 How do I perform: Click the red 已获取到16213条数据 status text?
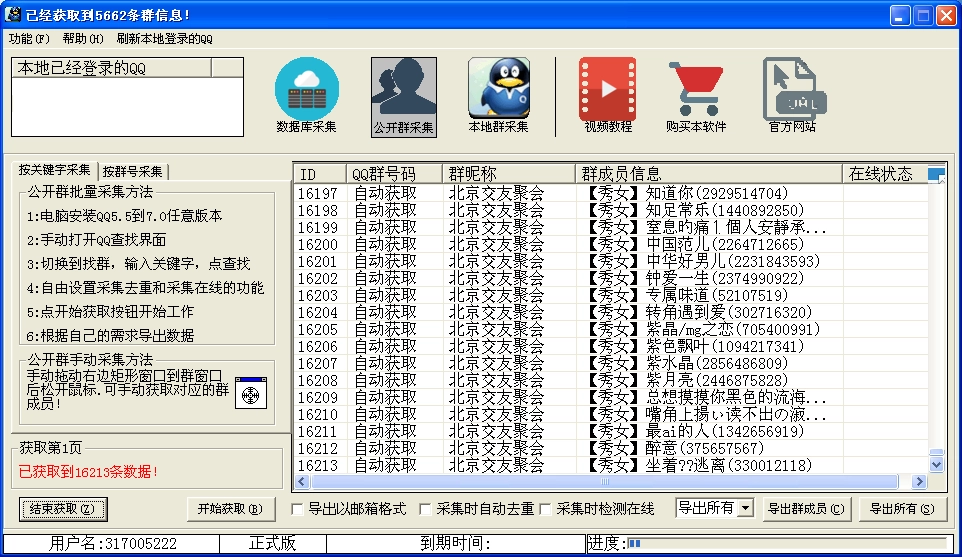coord(88,472)
